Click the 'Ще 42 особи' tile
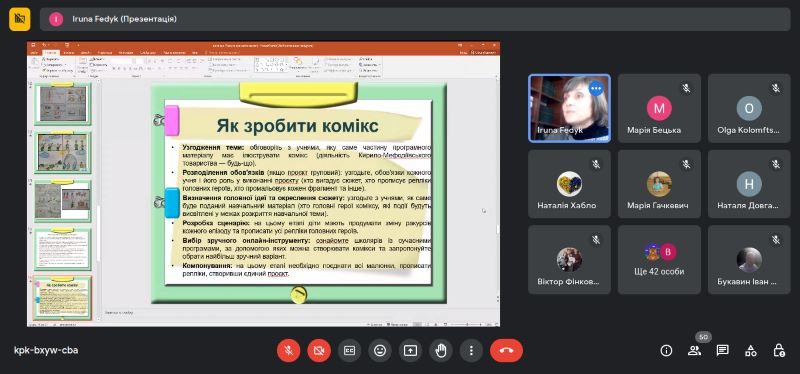Viewport: 800px width, 374px height. (659, 260)
